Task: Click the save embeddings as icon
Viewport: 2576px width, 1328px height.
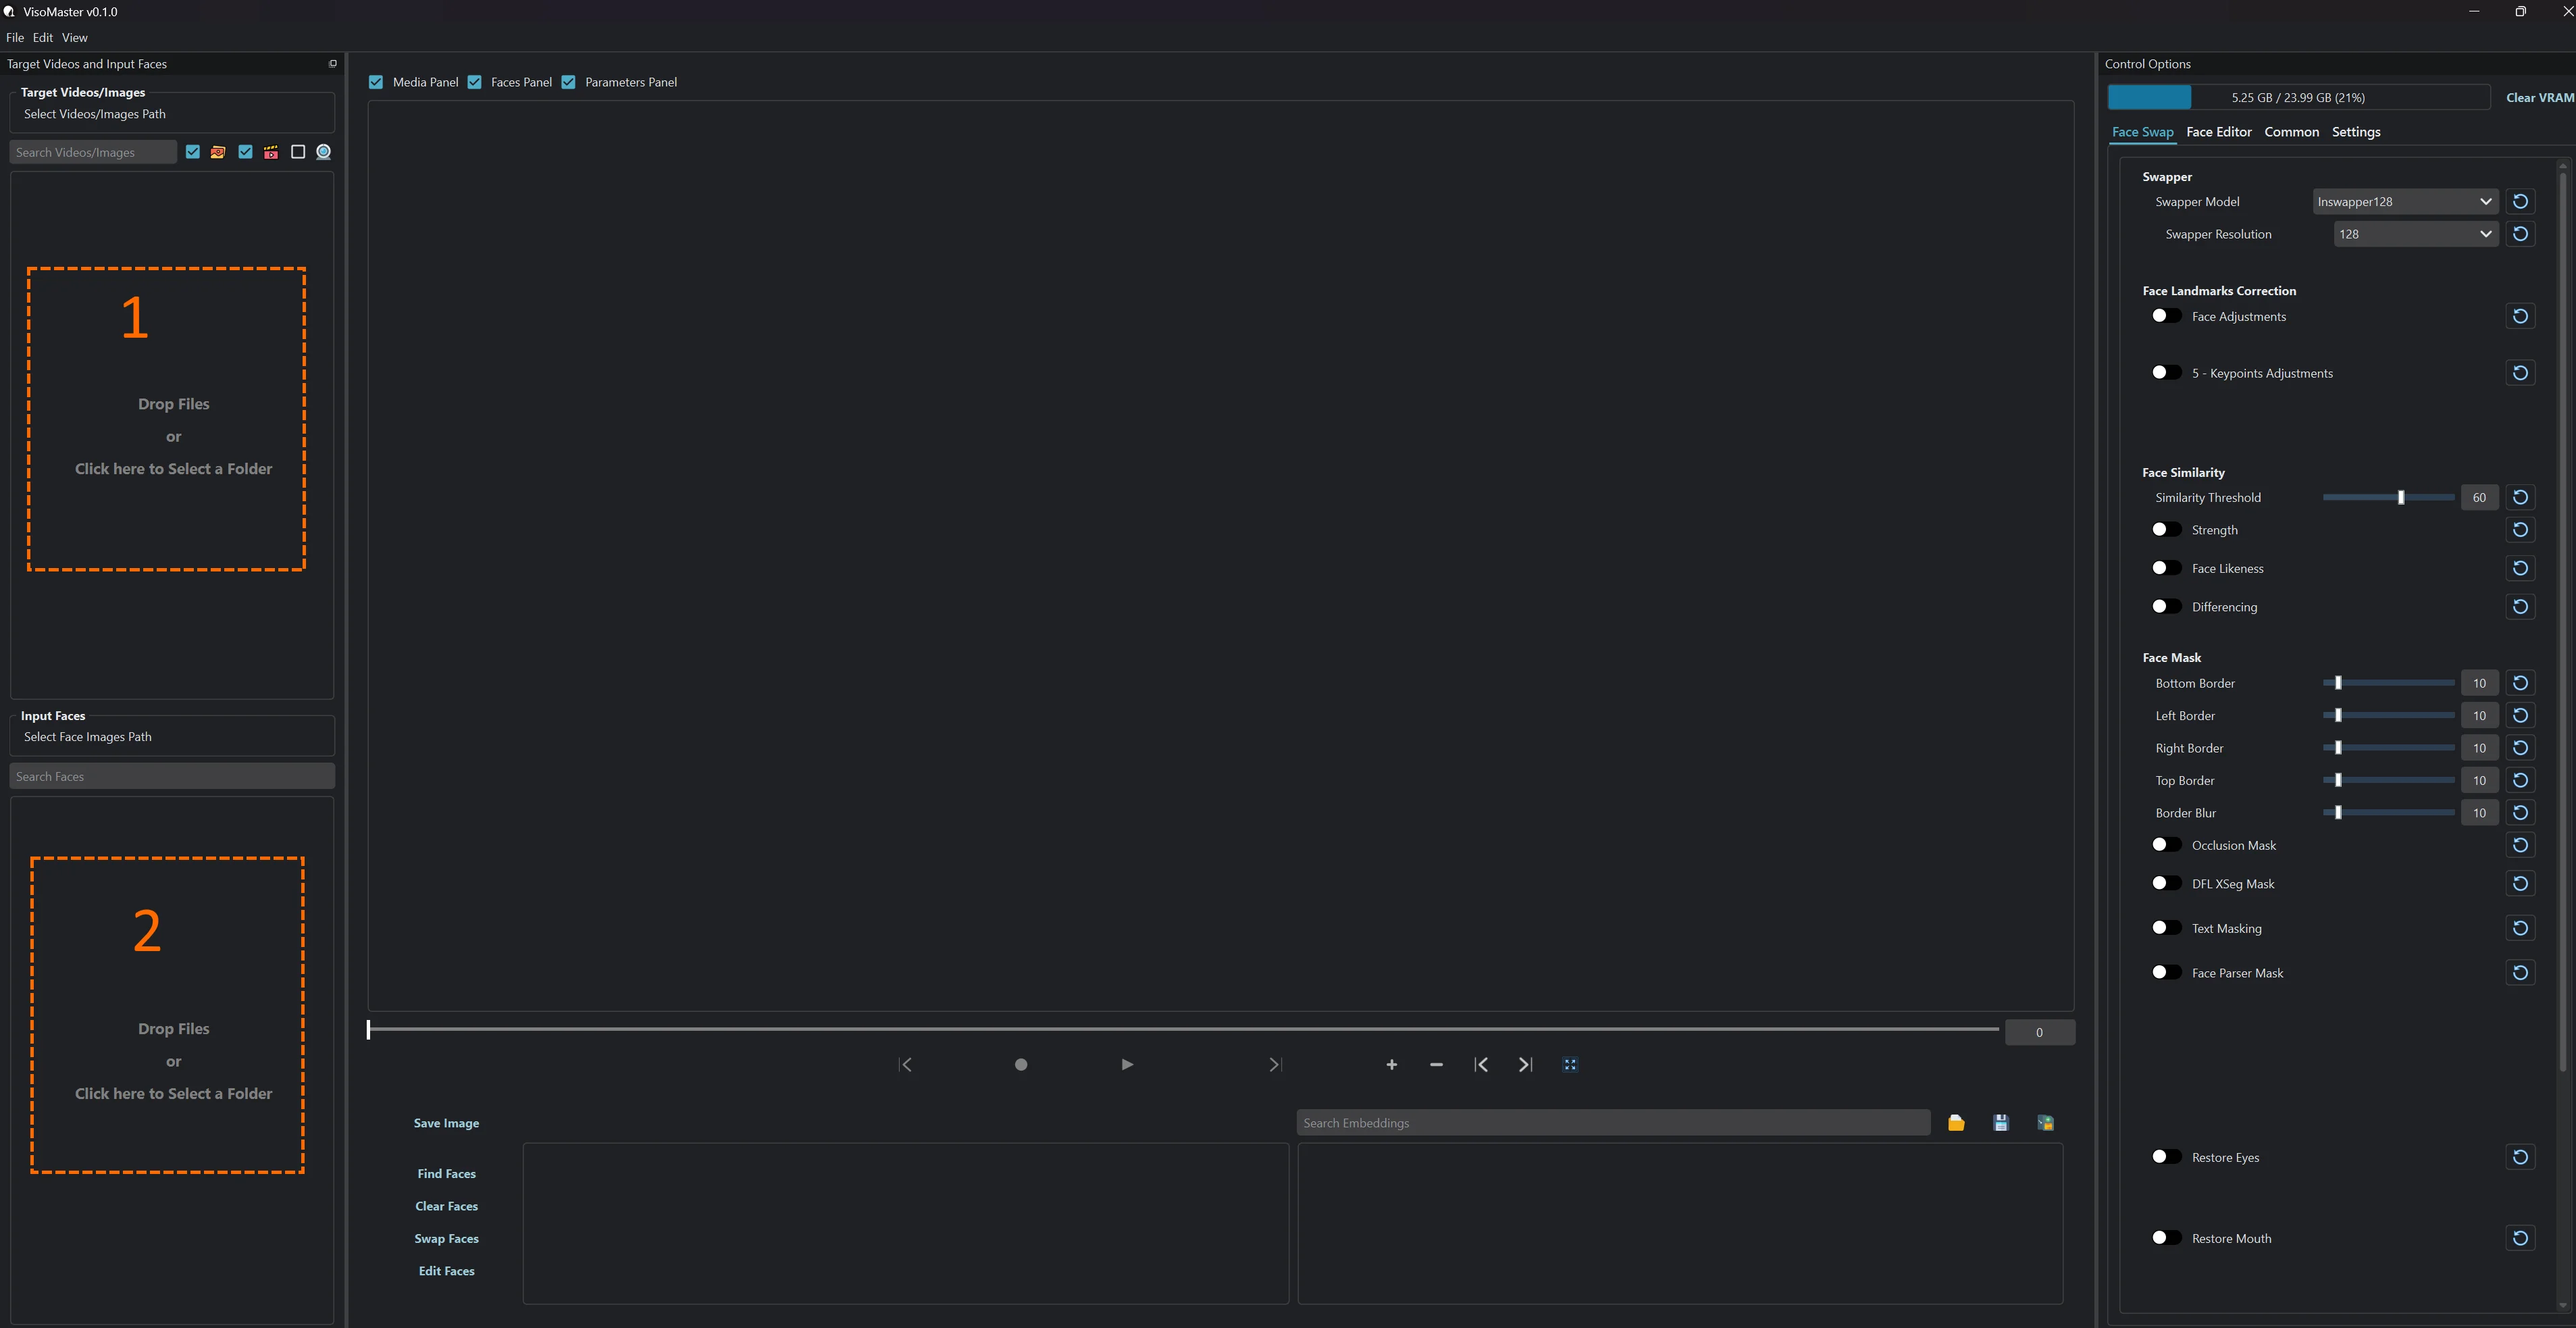Action: pos(2045,1123)
